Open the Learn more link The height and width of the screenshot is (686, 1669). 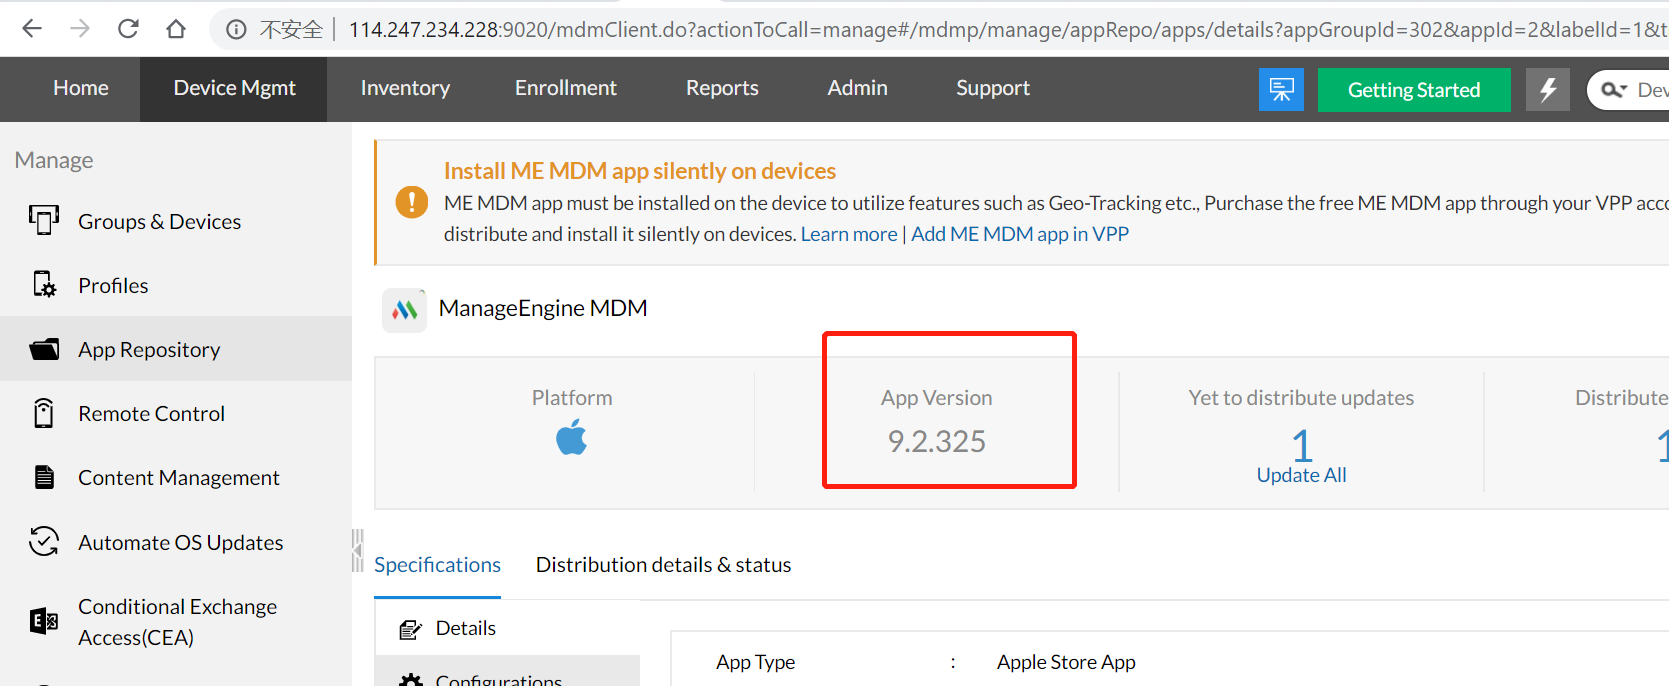pos(849,234)
